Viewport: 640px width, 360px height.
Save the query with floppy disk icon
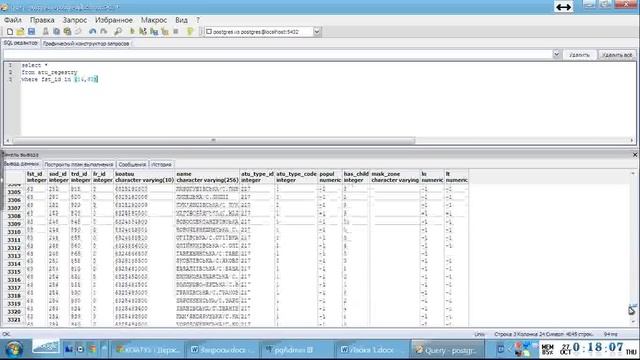(31, 31)
